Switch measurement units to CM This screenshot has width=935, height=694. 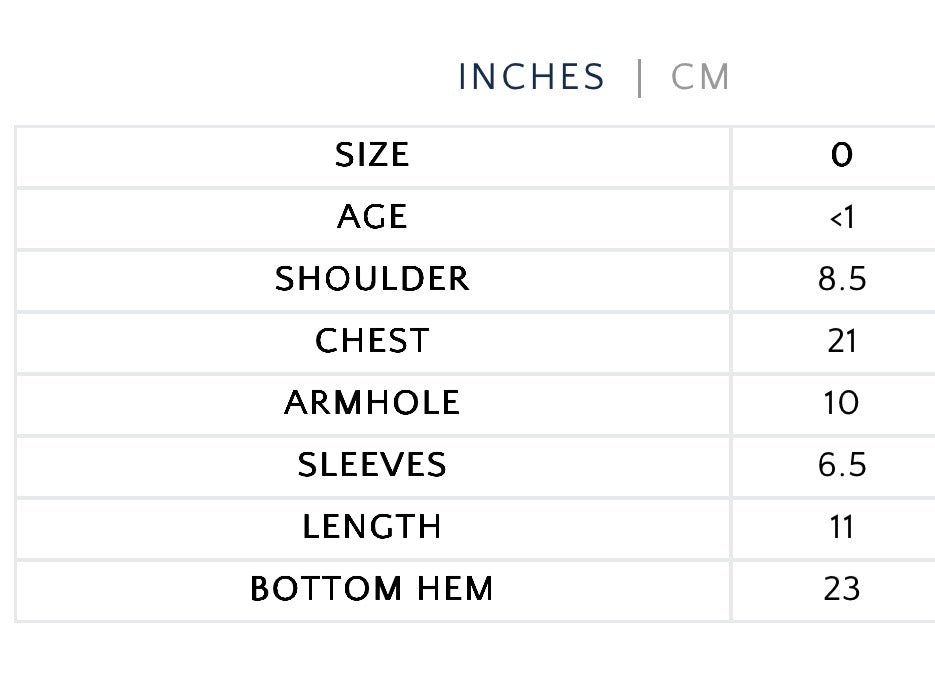point(701,77)
